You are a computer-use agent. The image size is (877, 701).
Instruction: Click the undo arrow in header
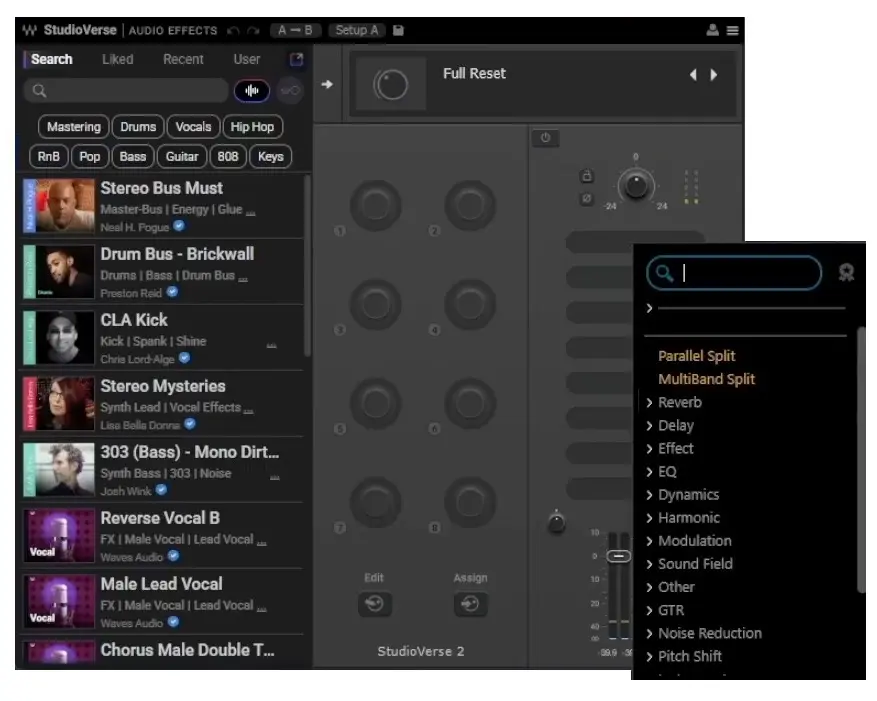[233, 31]
